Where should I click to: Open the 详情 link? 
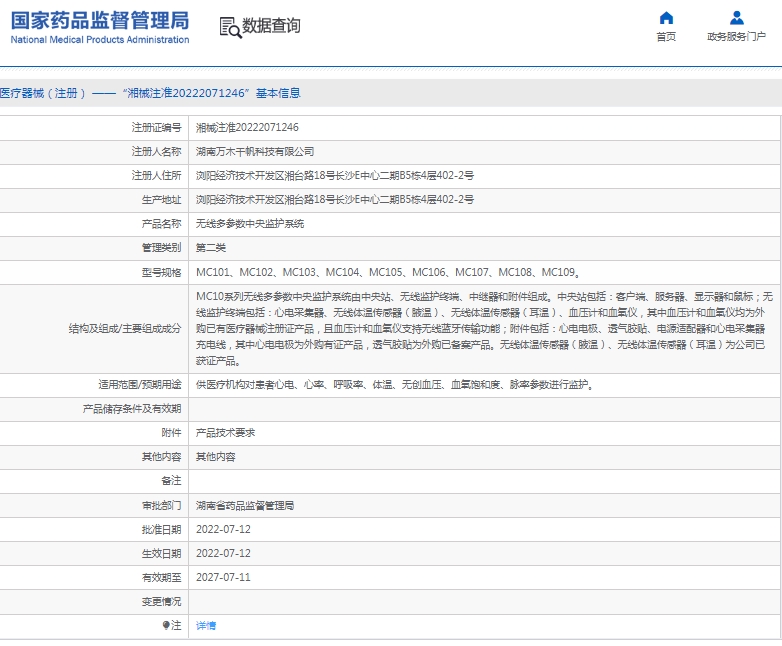click(206, 626)
